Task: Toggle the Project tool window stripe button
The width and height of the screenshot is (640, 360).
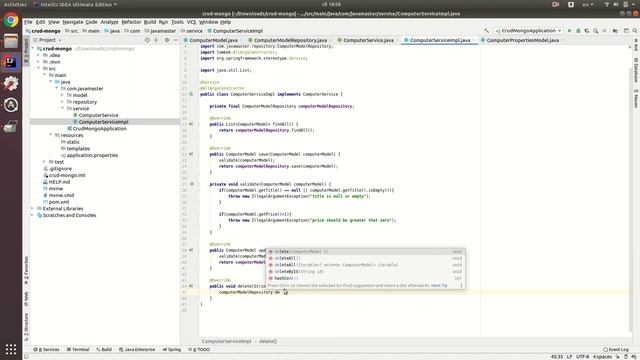Action: coord(27,51)
